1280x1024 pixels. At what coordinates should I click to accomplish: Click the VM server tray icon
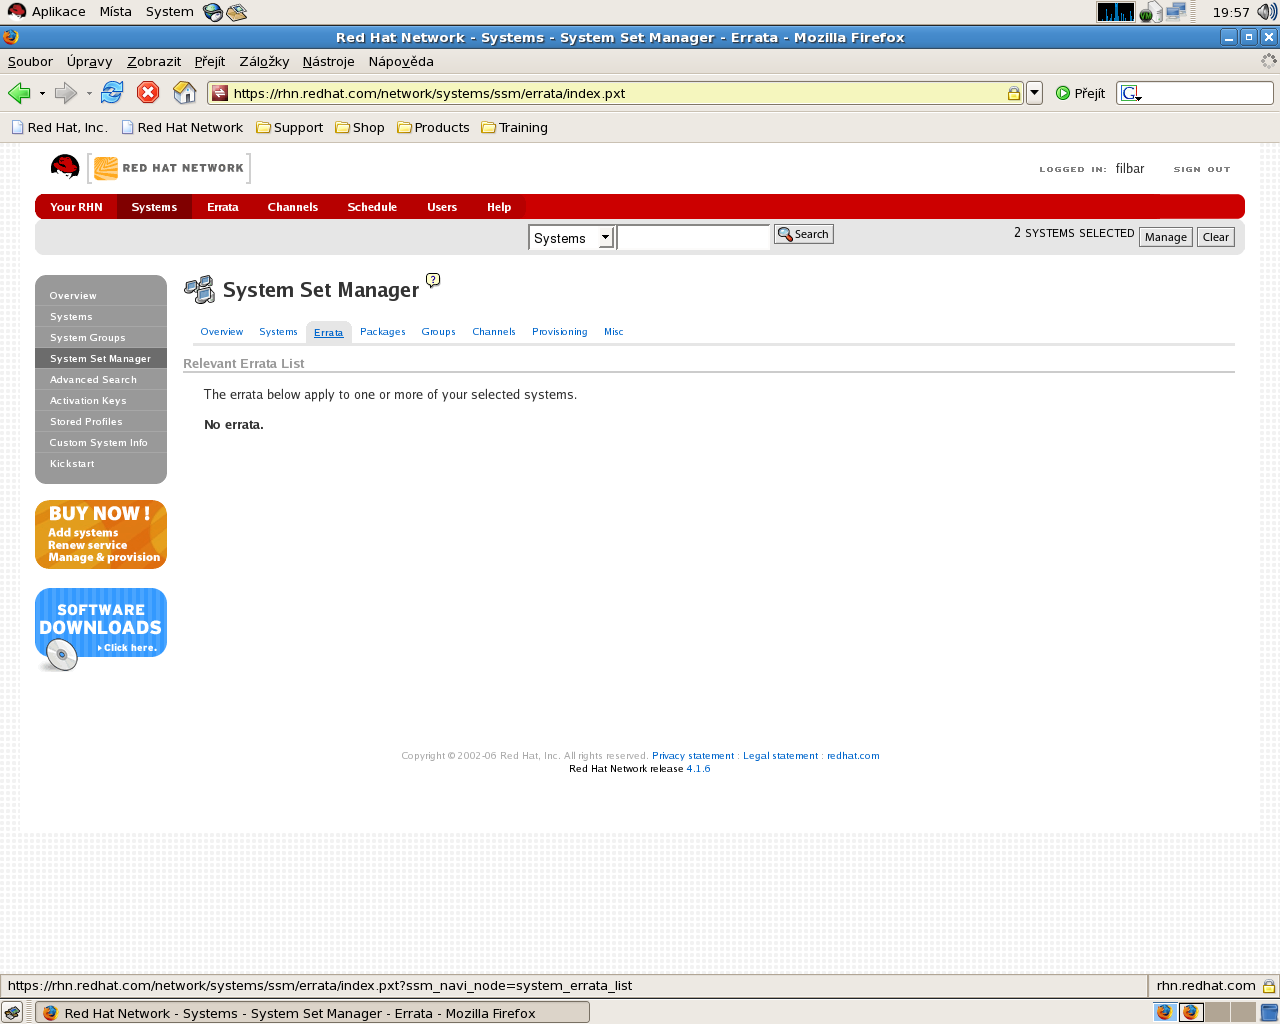pyautogui.click(x=1150, y=12)
